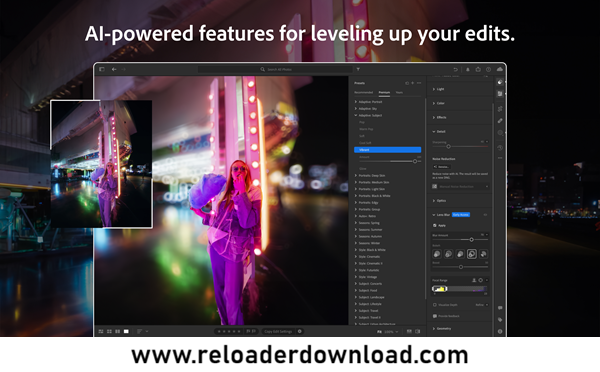Open the 100% zoom dropdown
The image size is (600, 372).
[x=391, y=332]
